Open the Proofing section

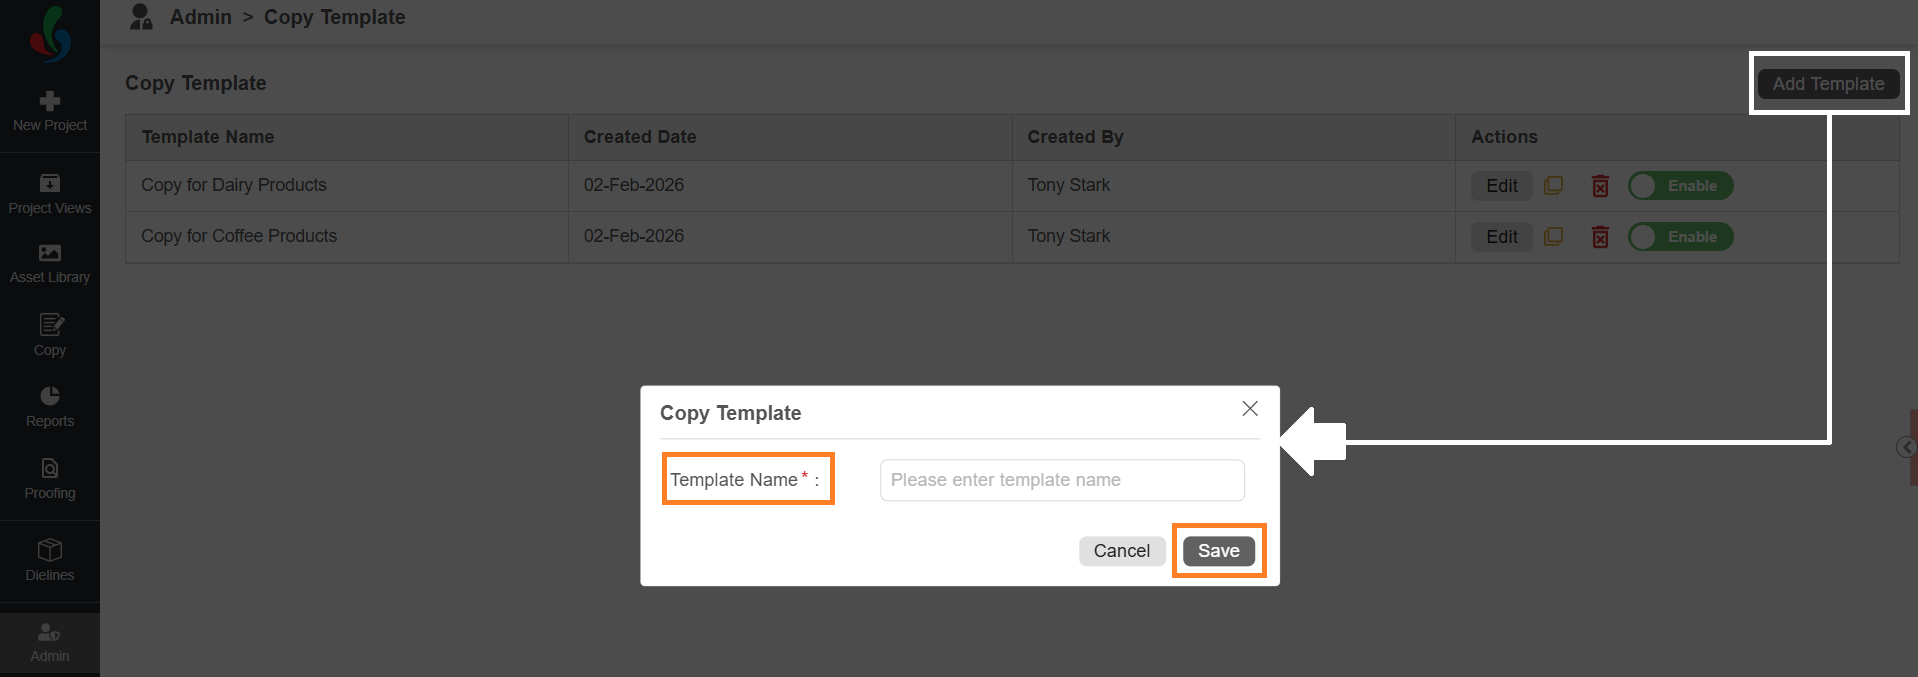(50, 479)
